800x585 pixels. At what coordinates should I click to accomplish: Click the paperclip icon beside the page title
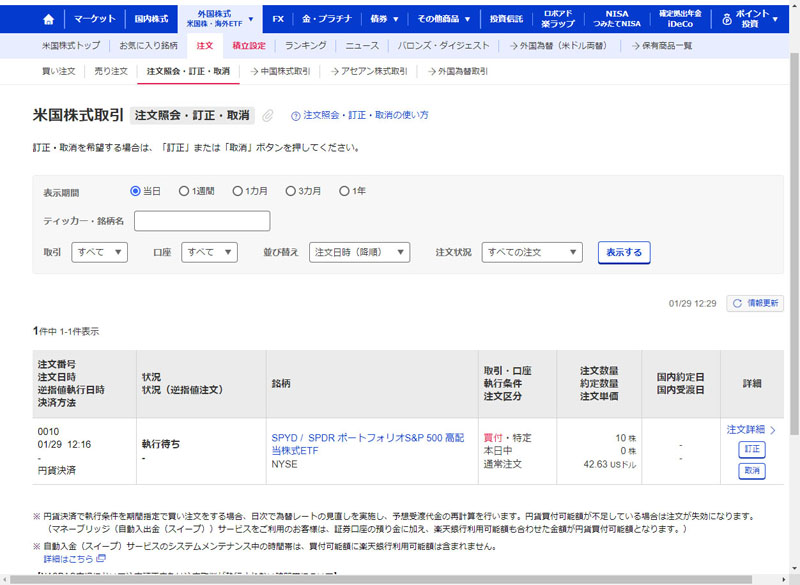pyautogui.click(x=268, y=116)
